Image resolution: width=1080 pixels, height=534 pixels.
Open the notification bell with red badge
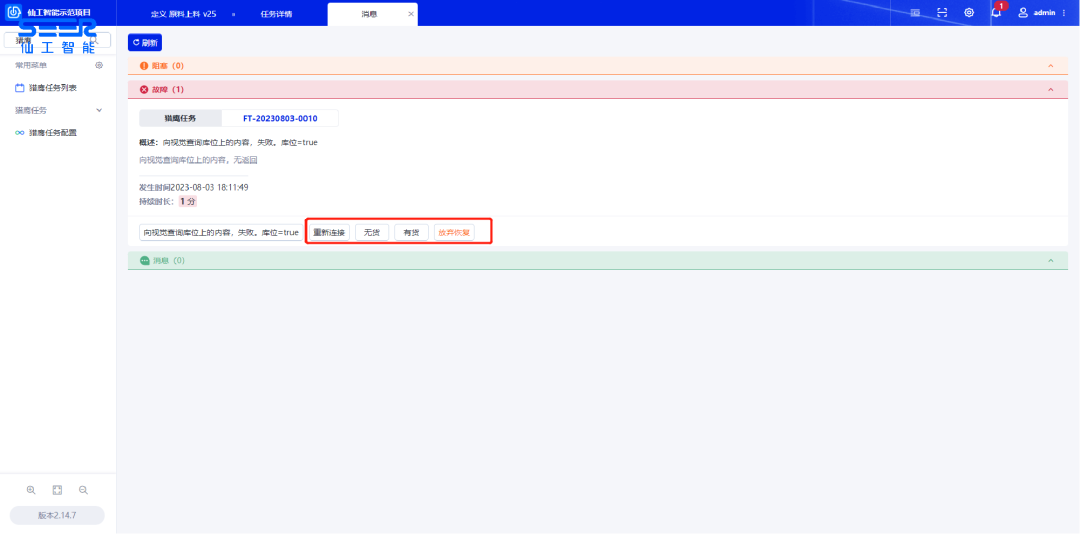(x=996, y=13)
